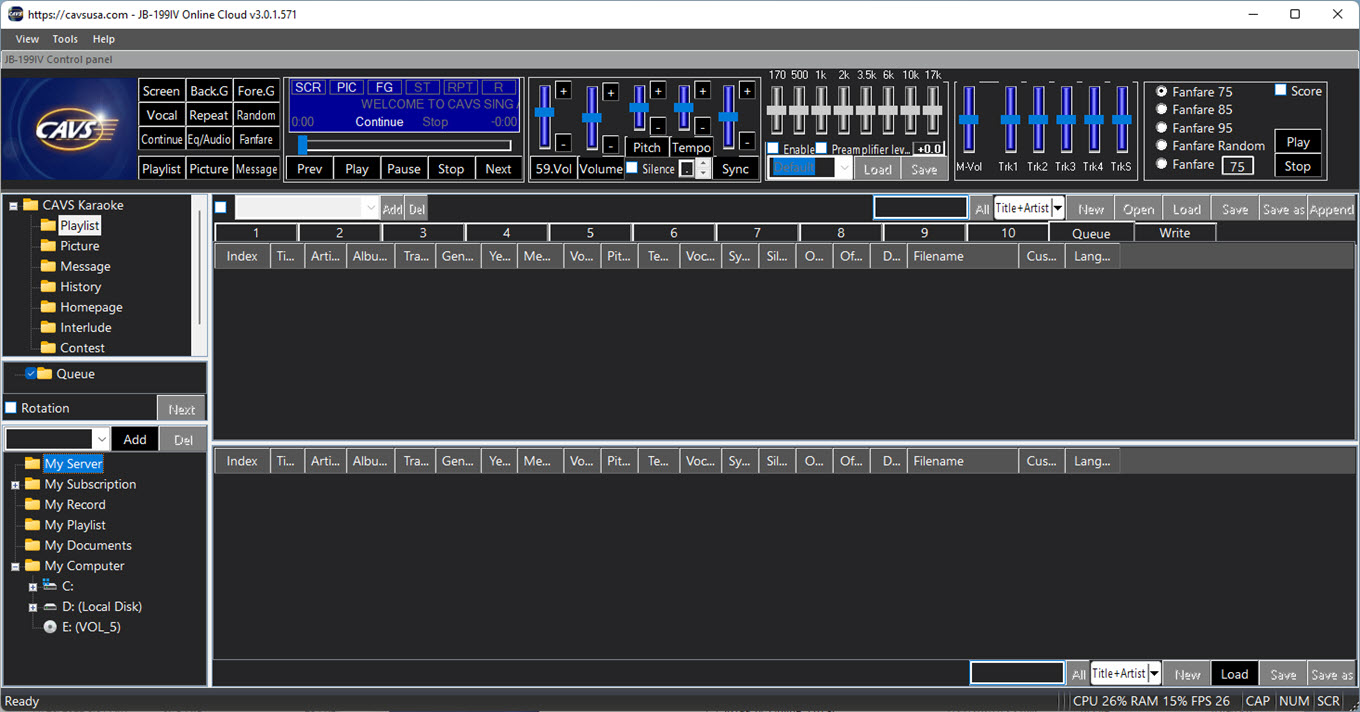The height and width of the screenshot is (712, 1360).
Task: Click the CAVS logo image
Action: coord(69,130)
